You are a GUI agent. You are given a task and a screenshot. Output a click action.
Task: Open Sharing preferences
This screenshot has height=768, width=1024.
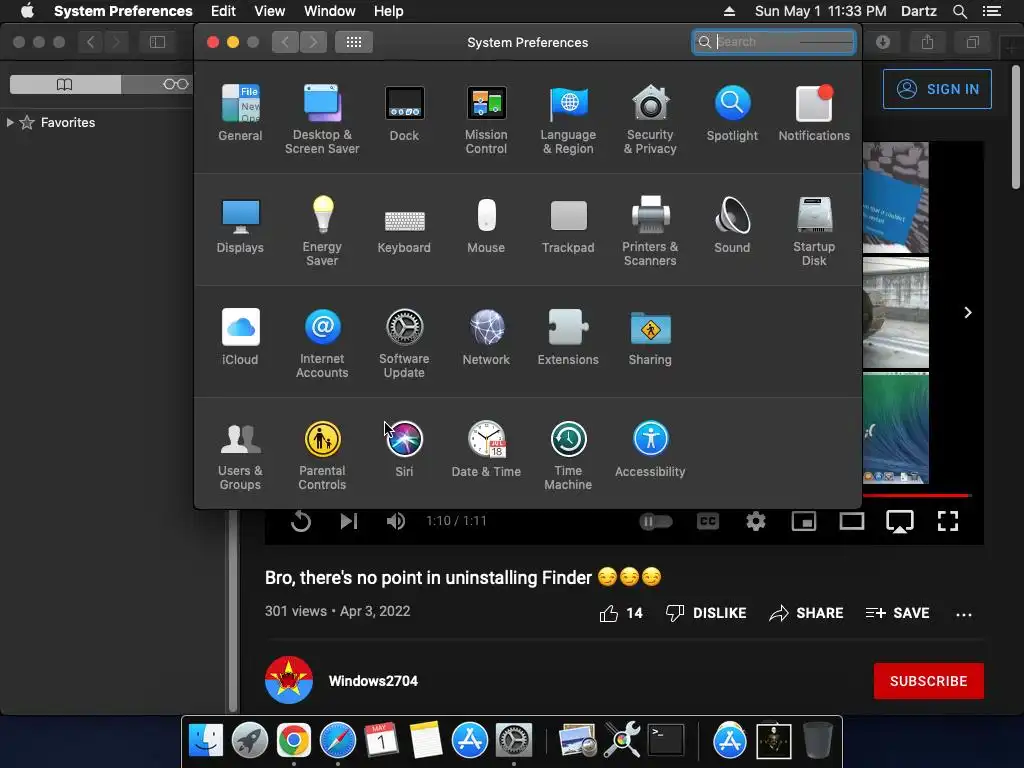pyautogui.click(x=650, y=337)
